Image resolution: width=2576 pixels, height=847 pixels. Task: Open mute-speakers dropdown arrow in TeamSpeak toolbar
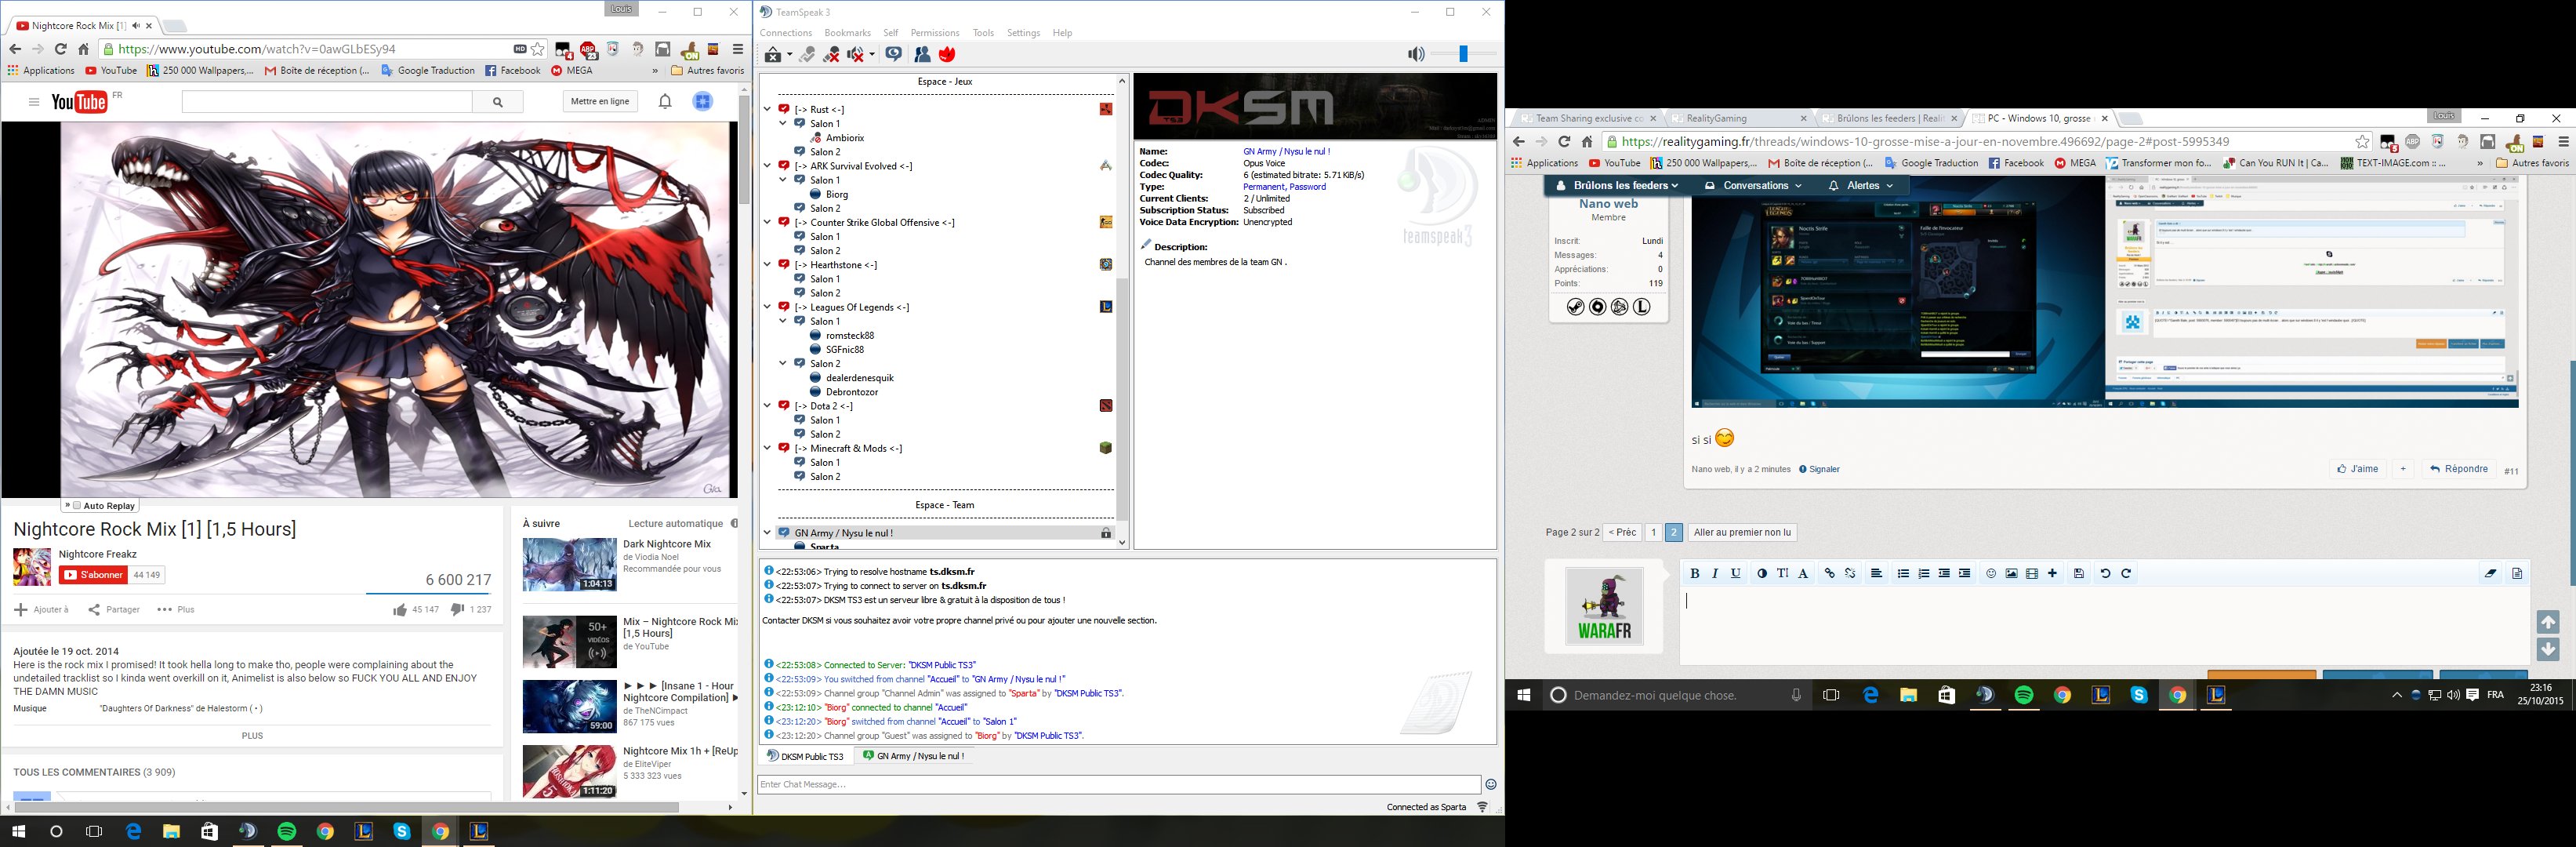point(871,55)
